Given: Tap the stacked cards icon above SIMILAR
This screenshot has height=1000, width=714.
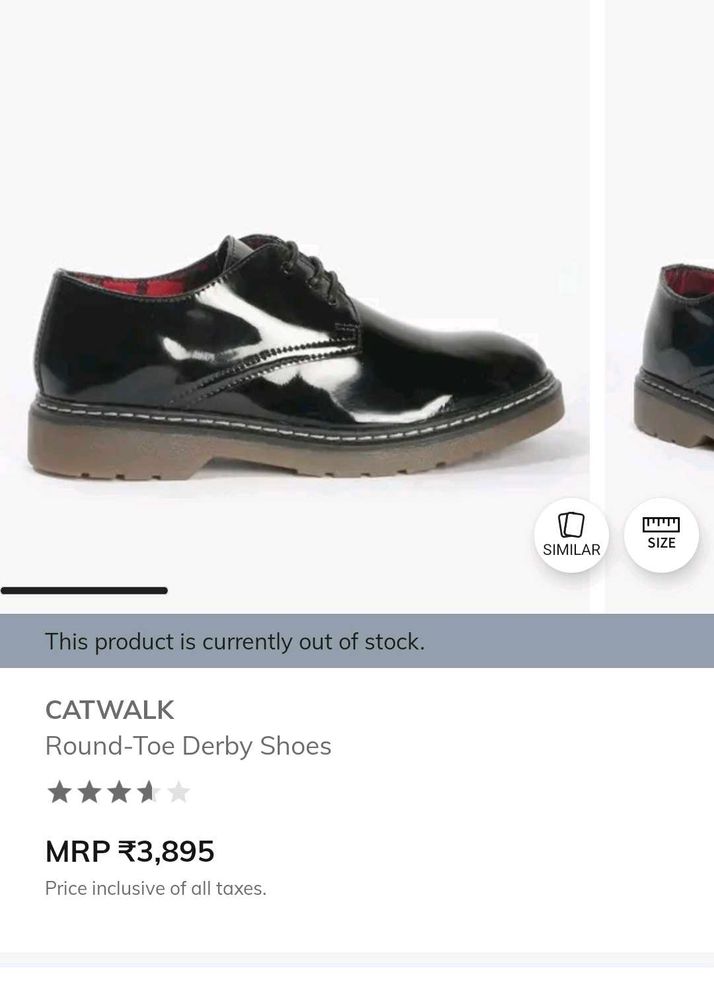Looking at the screenshot, I should click(x=571, y=526).
